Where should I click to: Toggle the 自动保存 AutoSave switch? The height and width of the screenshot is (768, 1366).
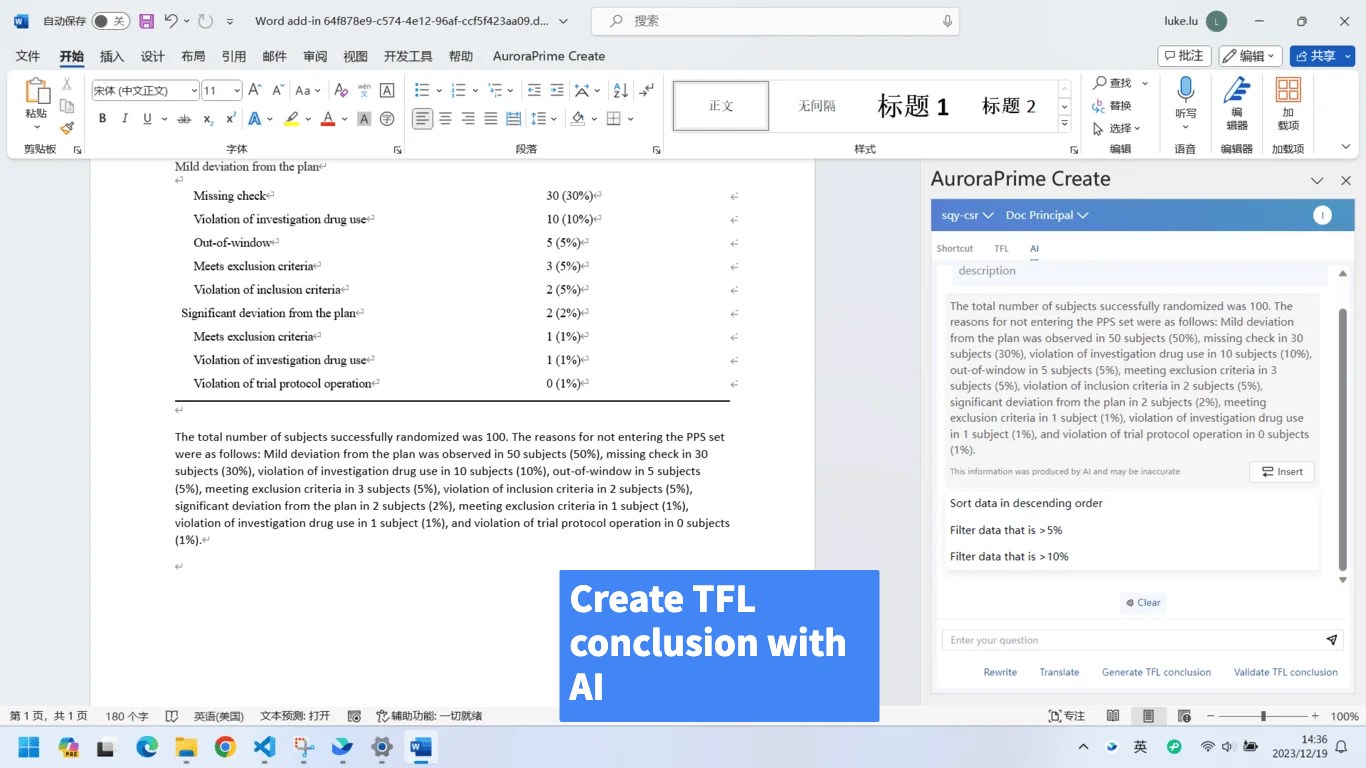[110, 21]
